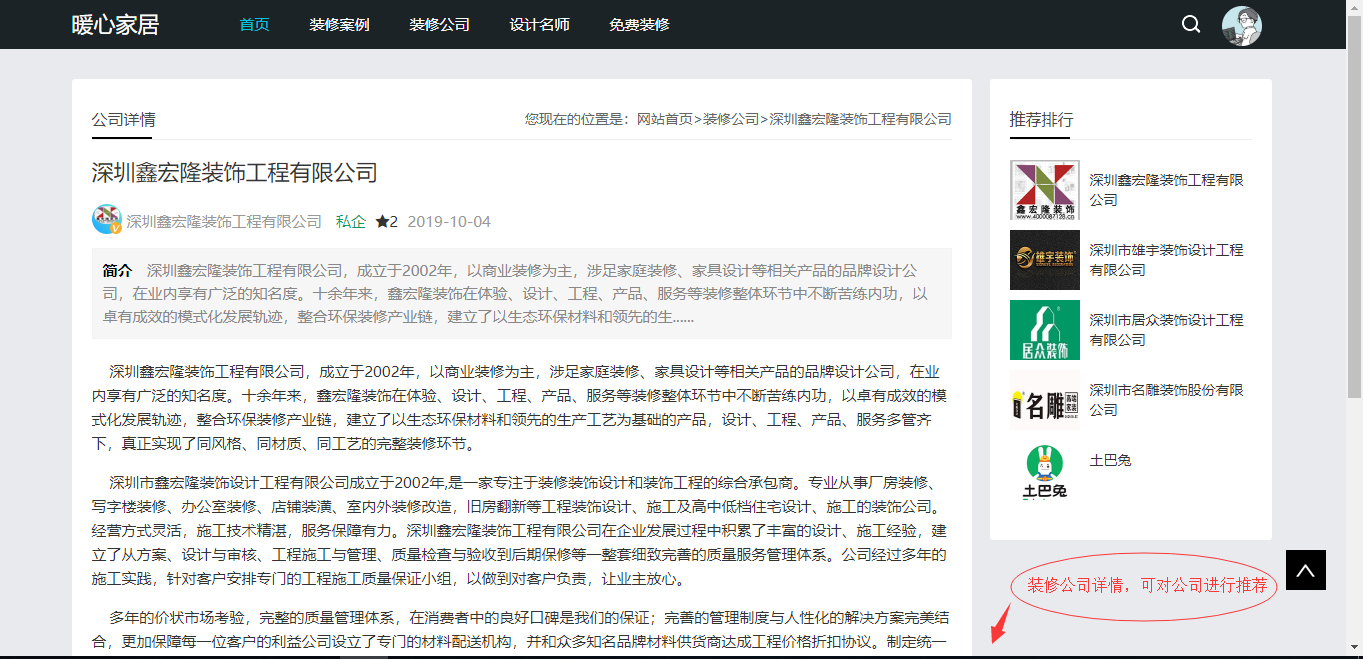The width and height of the screenshot is (1363, 659).
Task: Click the date 2019-10-04
Action: 449,221
